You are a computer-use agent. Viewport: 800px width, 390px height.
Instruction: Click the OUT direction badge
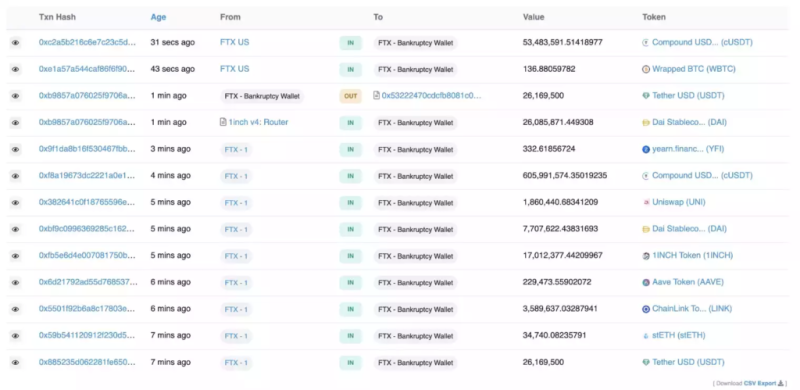351,96
